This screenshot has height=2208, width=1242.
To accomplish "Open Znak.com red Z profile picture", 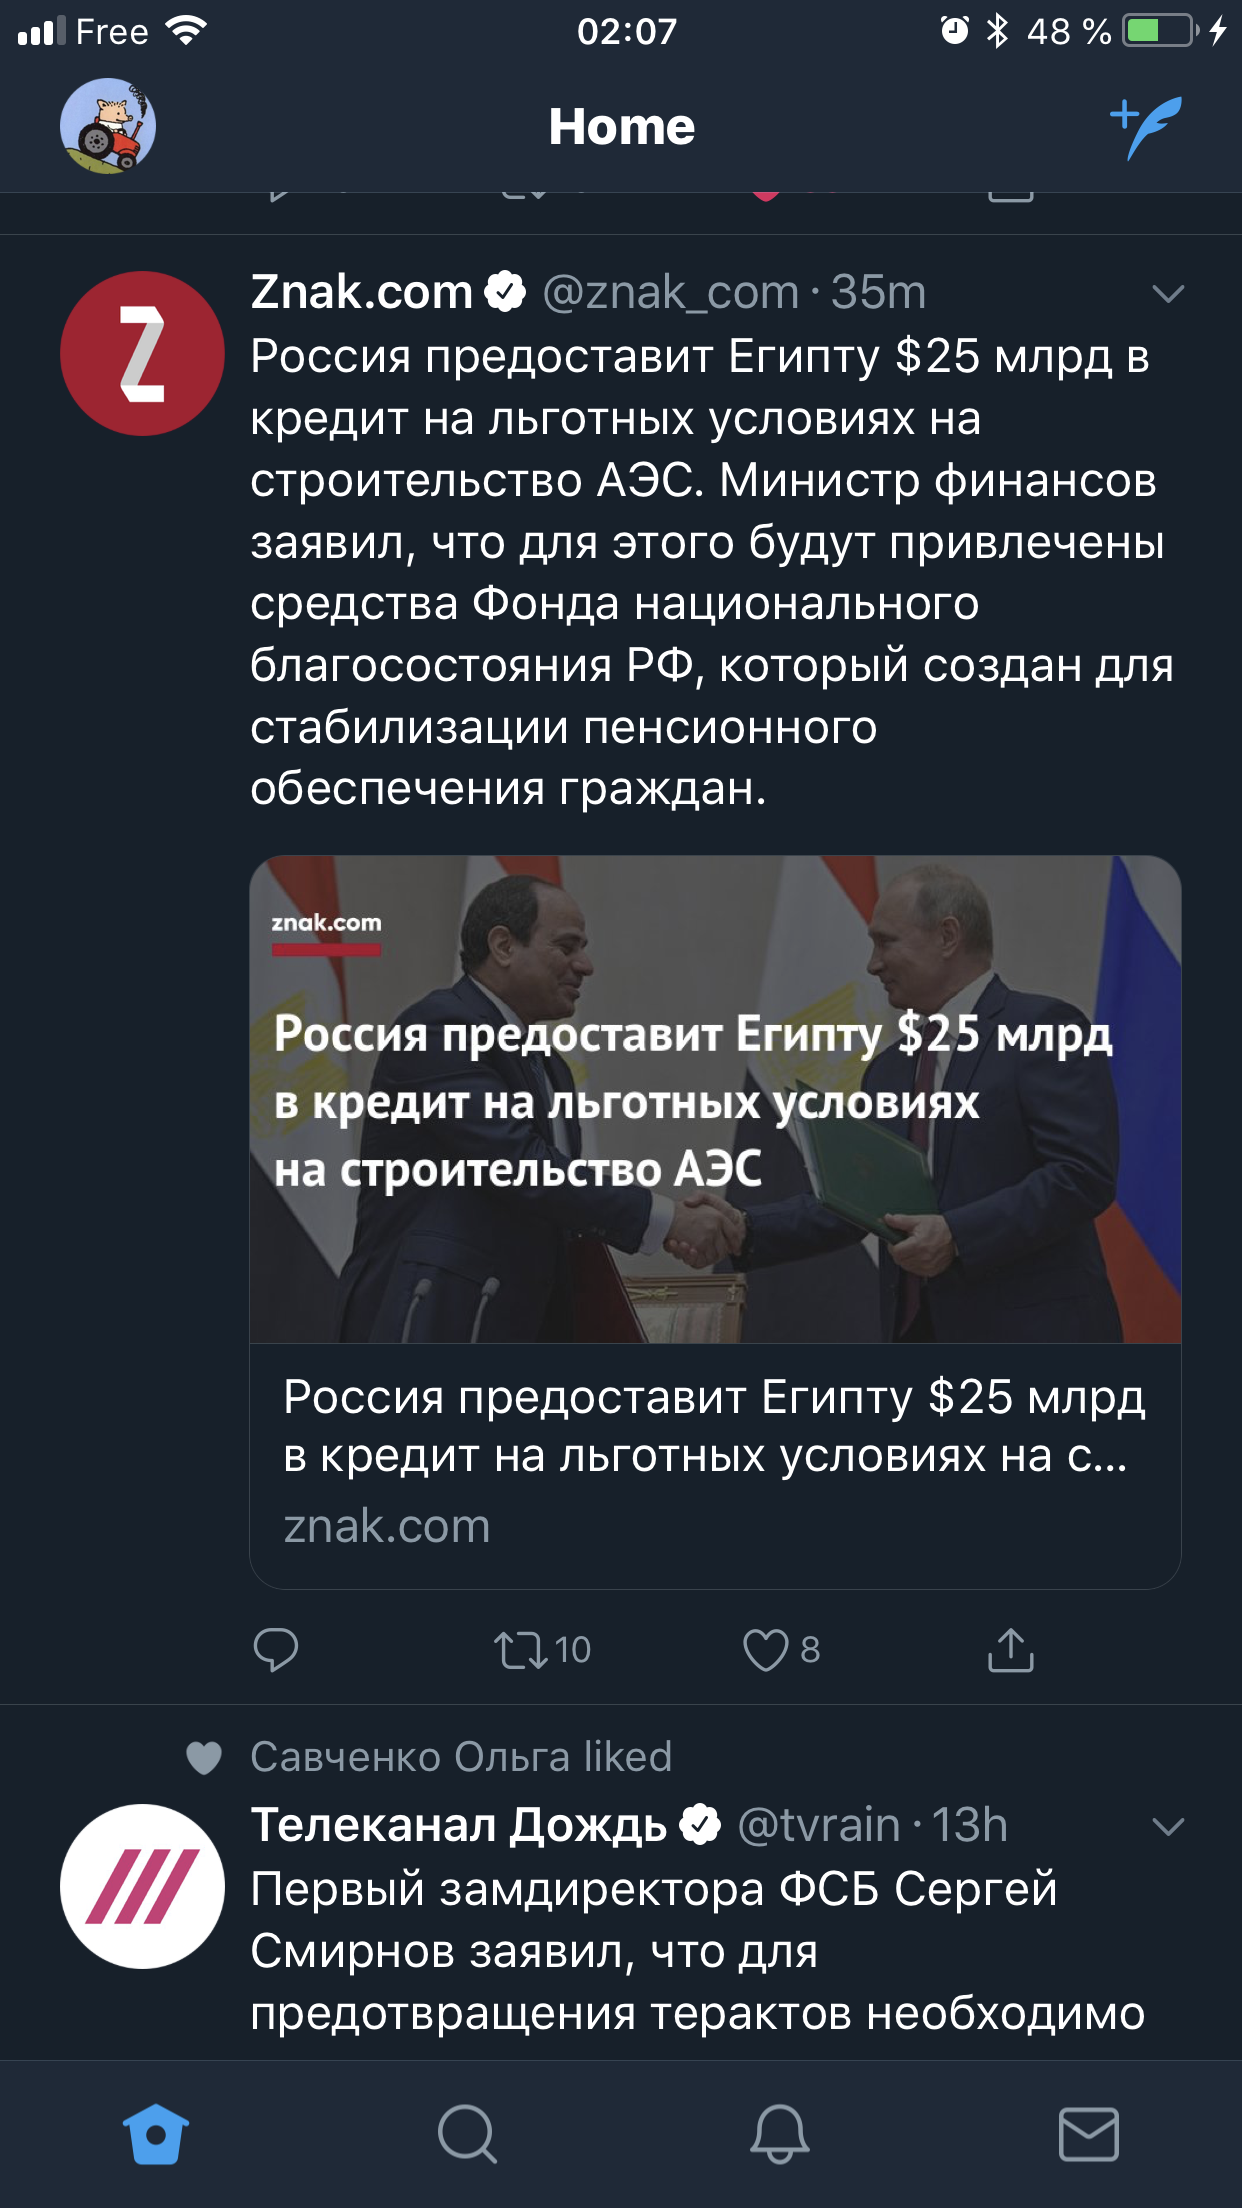I will point(142,354).
